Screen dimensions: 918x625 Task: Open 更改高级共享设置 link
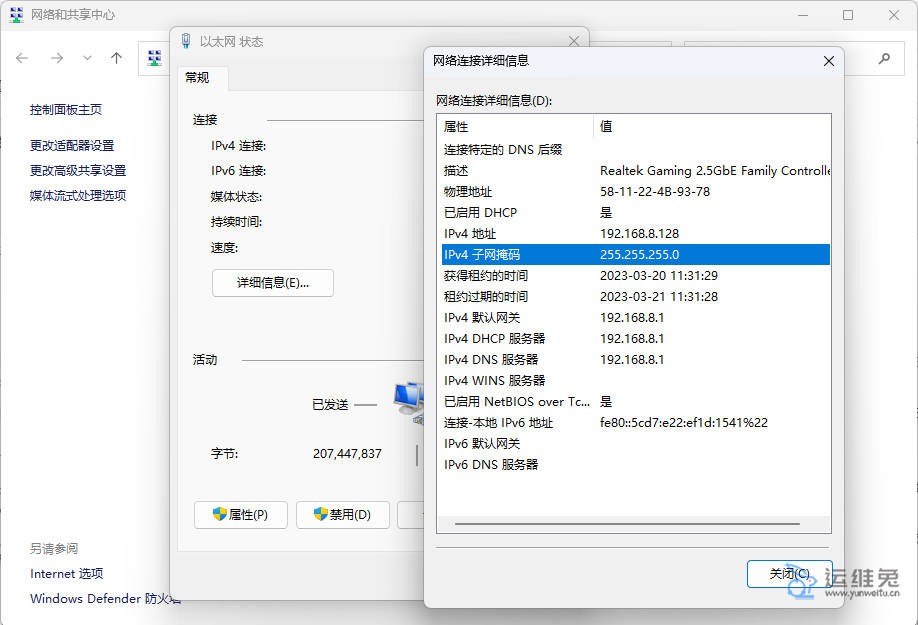pos(78,170)
